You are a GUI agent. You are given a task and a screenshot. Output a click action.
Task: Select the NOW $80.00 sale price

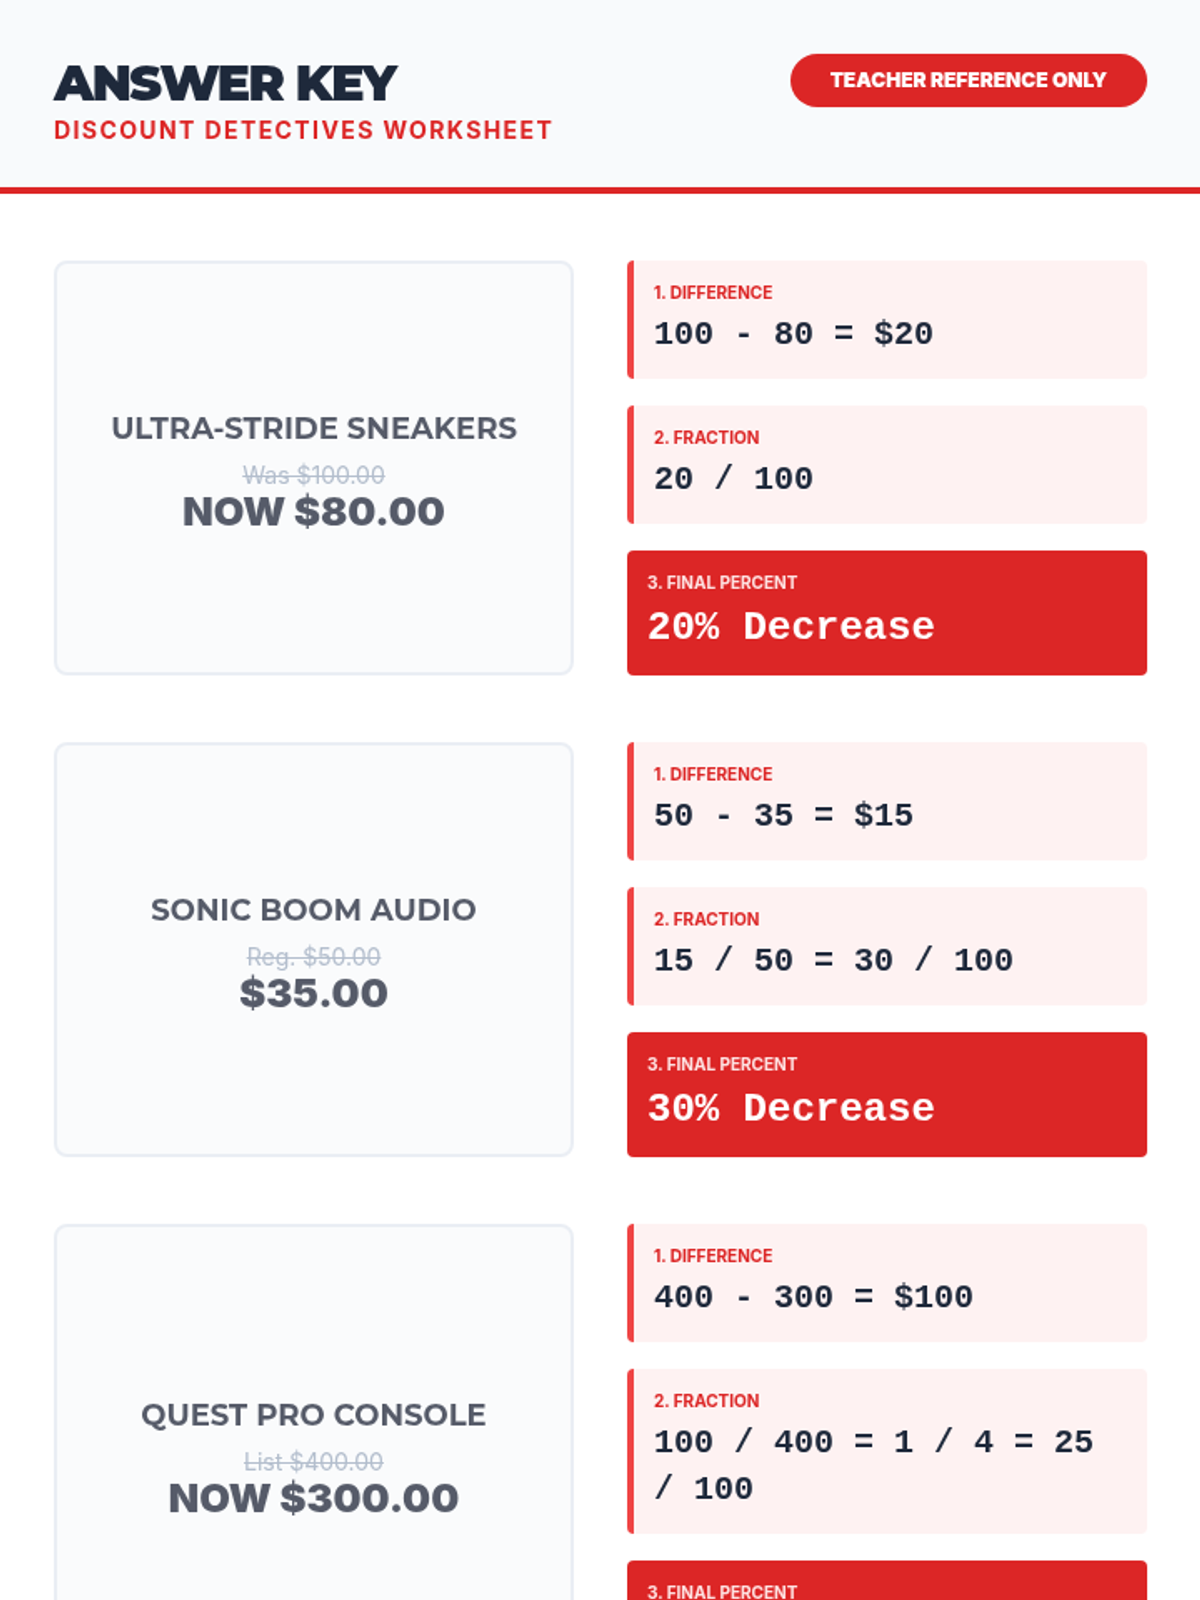tap(314, 512)
